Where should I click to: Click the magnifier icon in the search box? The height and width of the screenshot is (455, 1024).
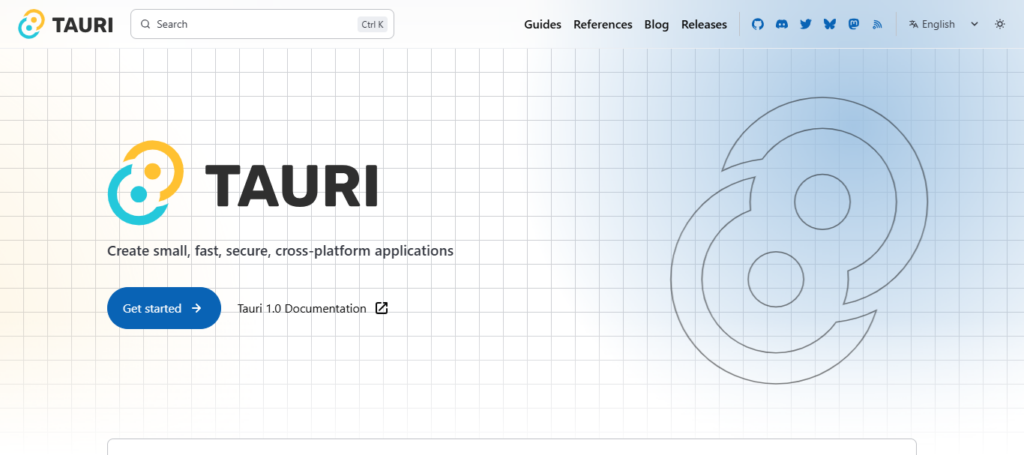click(146, 24)
